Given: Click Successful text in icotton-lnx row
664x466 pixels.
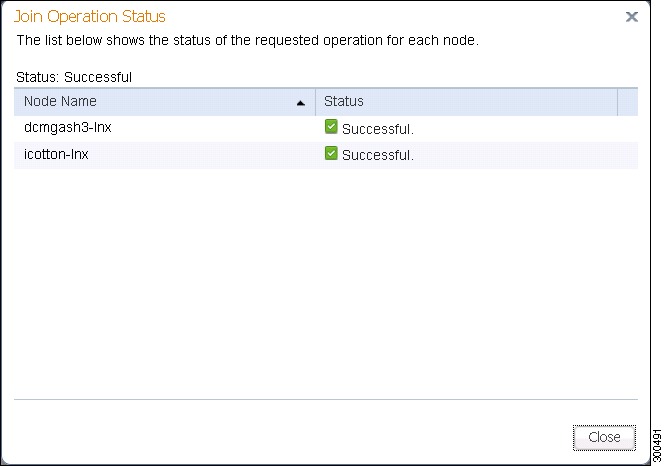Looking at the screenshot, I should point(378,155).
